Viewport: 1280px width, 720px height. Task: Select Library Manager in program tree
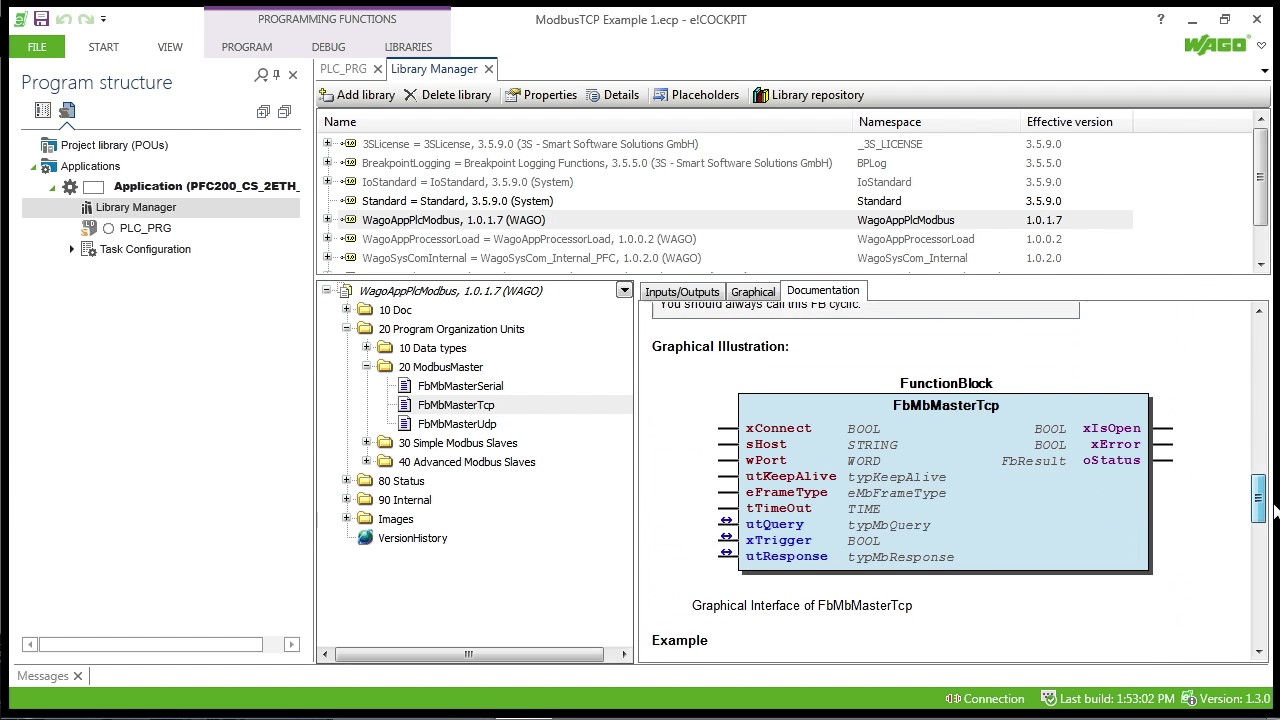(126, 207)
